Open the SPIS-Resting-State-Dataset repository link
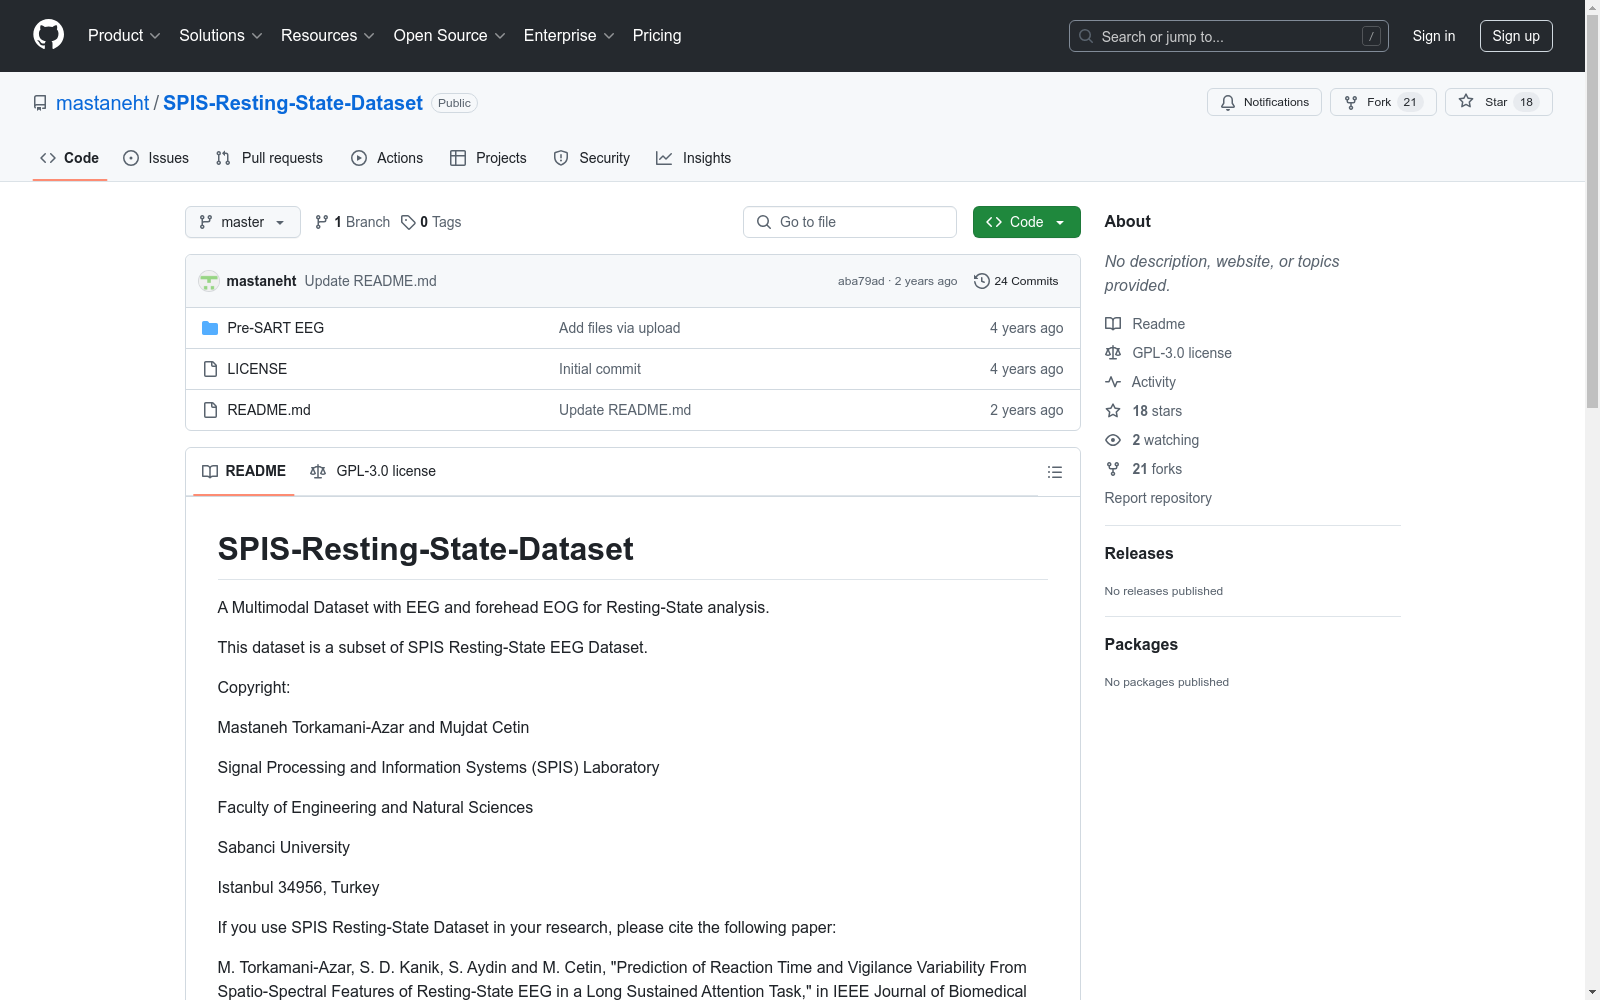Screen dimensions: 1600x1000 click(293, 103)
